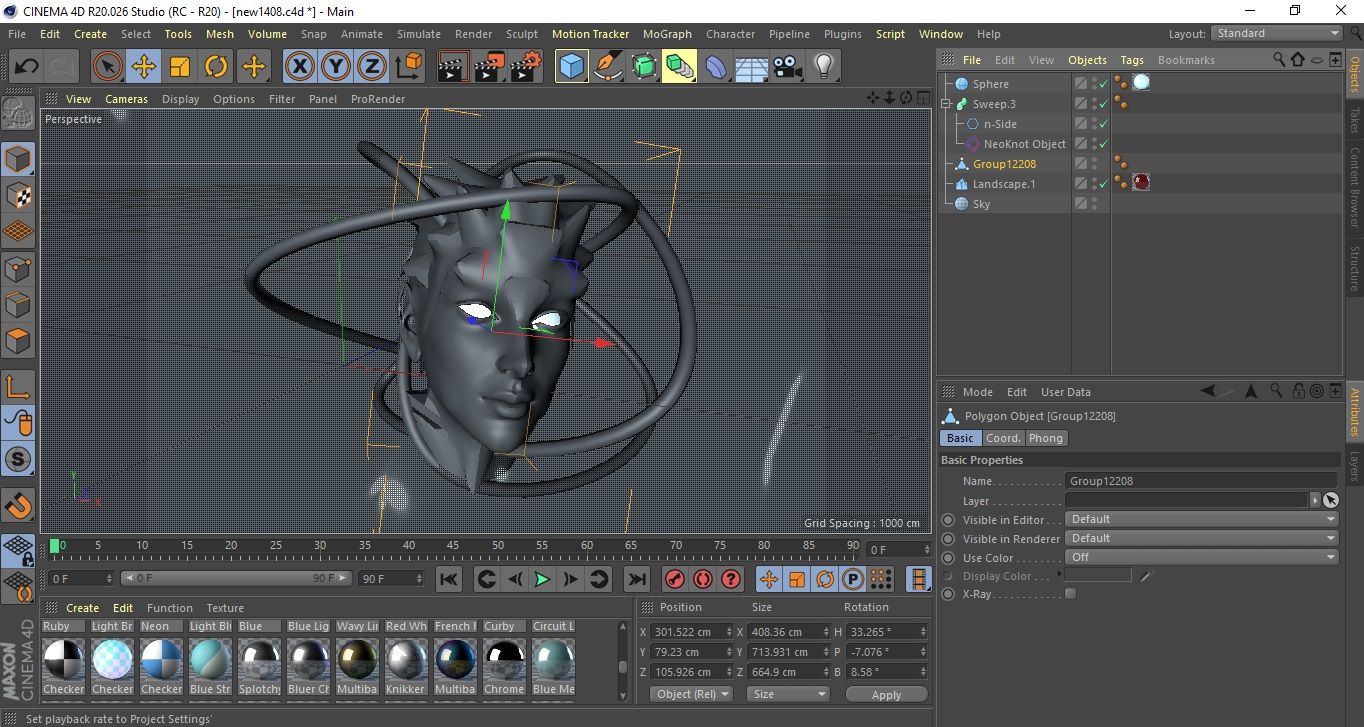
Task: Add a Cube primitive object
Action: click(x=571, y=67)
